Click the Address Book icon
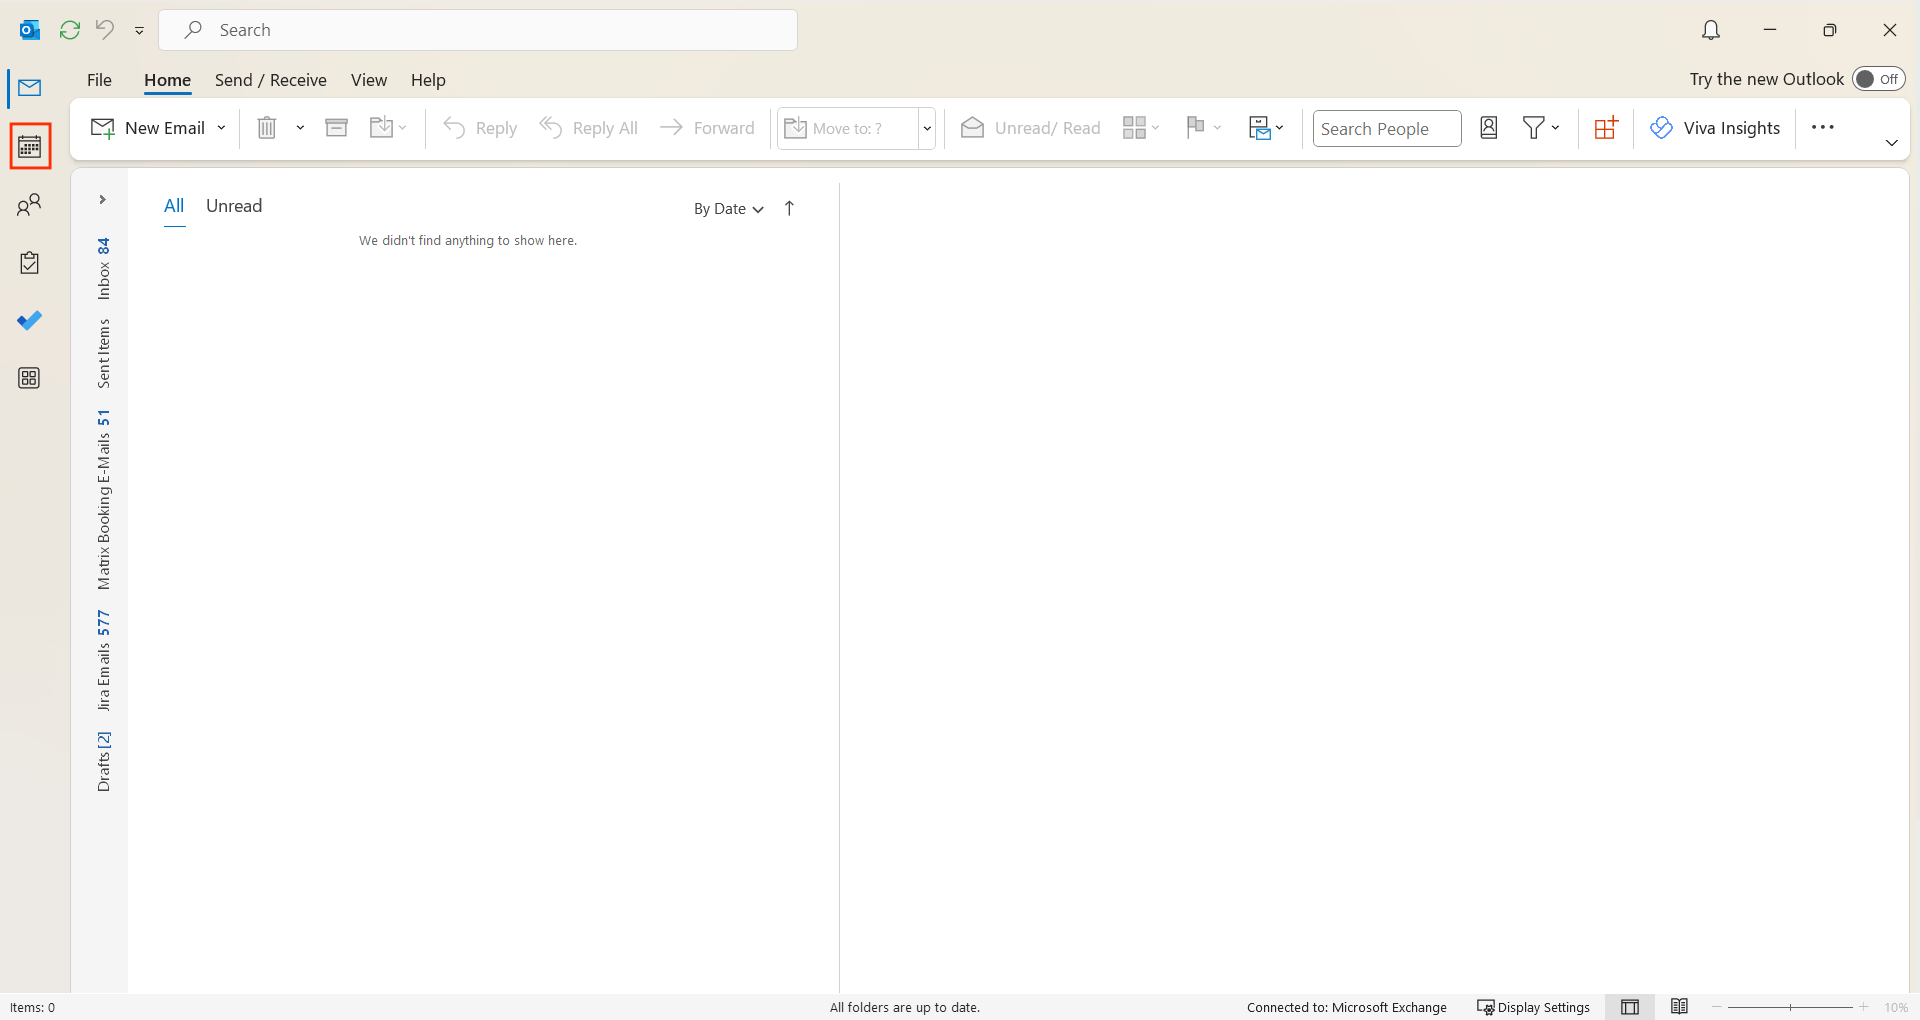Image resolution: width=1920 pixels, height=1020 pixels. tap(1488, 128)
